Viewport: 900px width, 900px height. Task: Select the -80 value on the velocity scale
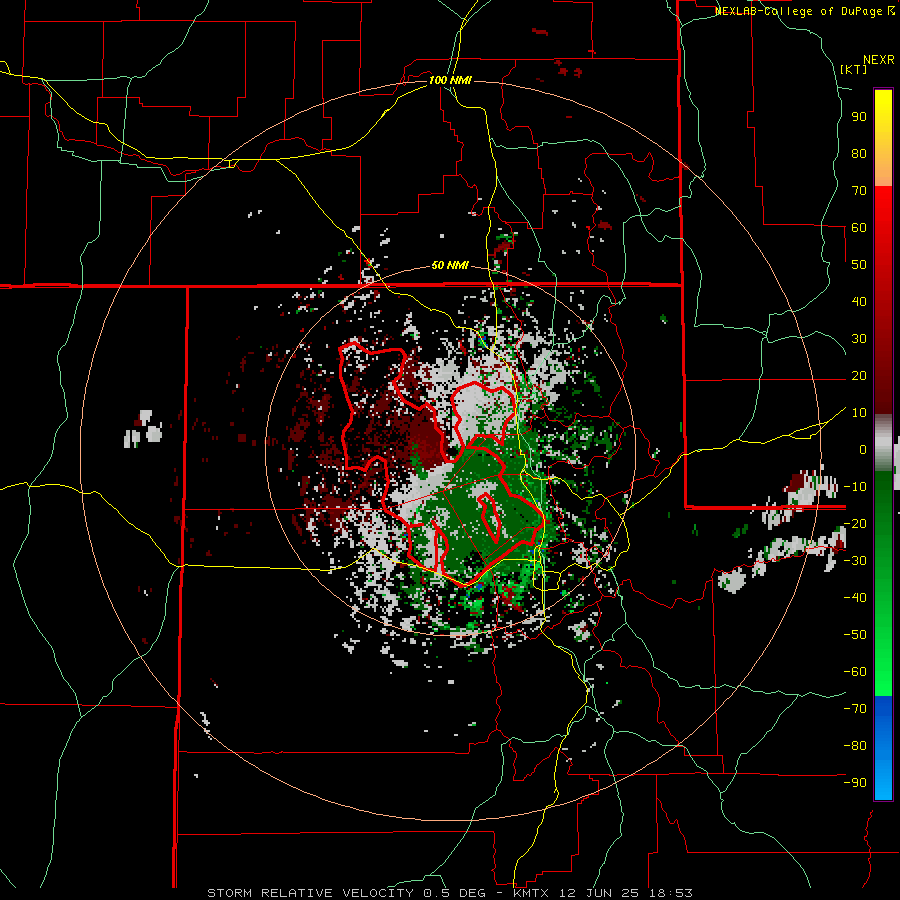855,746
